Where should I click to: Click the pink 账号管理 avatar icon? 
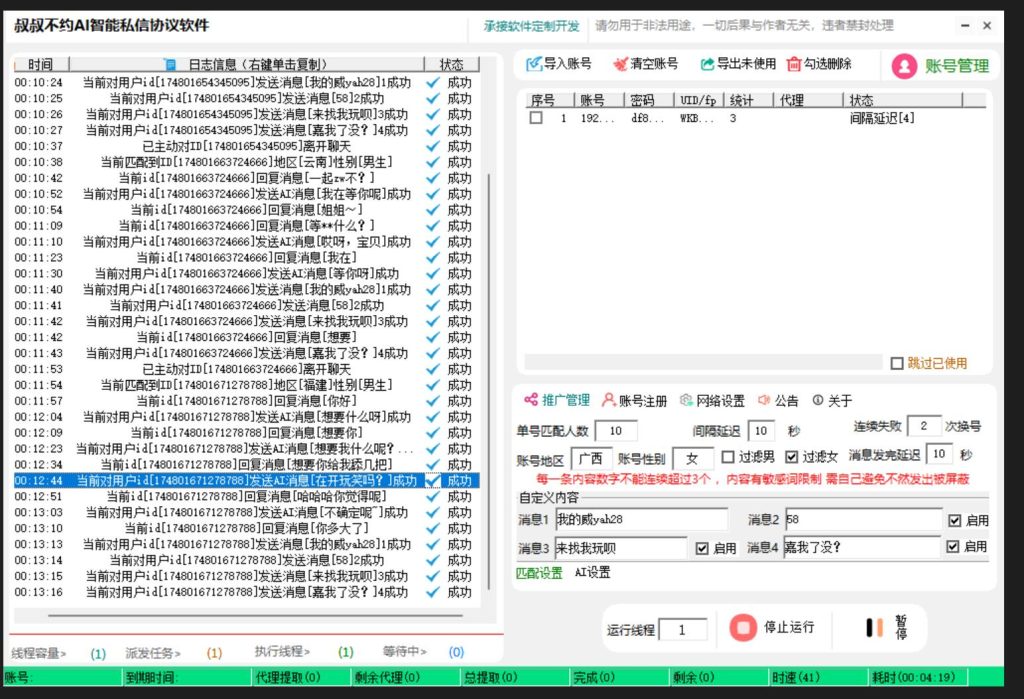[x=904, y=66]
